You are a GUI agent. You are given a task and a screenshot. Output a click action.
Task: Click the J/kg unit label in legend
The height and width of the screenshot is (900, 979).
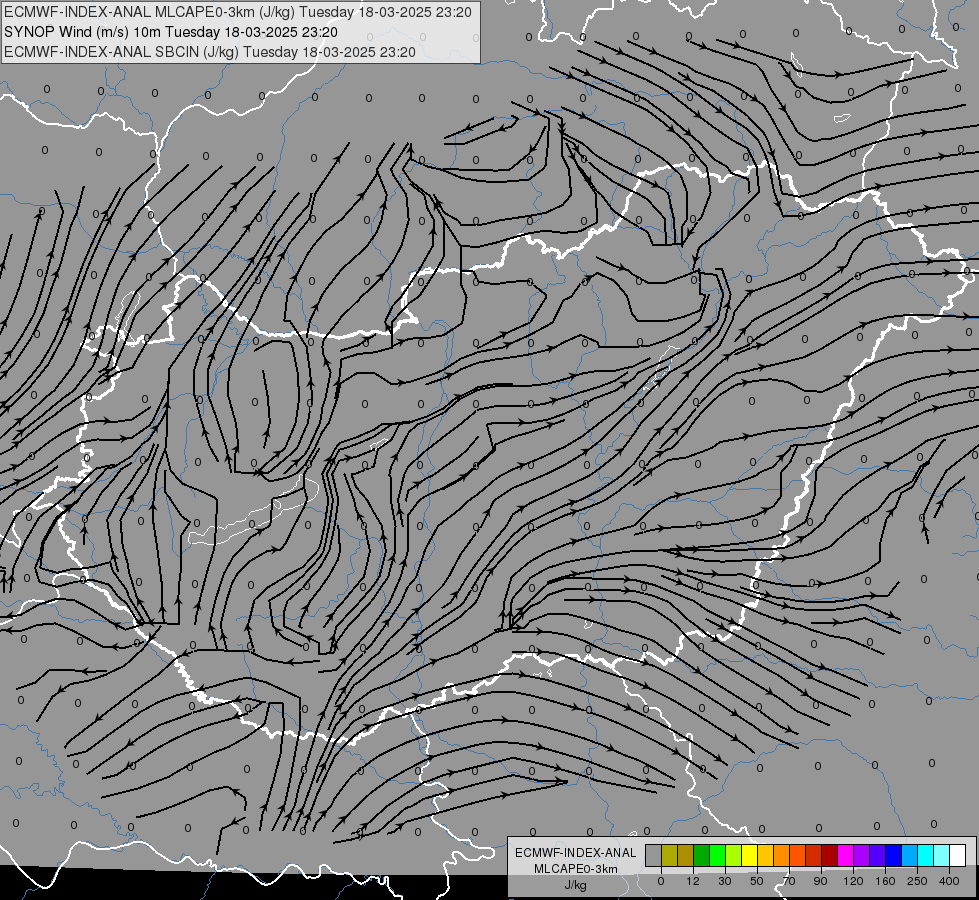click(x=576, y=885)
